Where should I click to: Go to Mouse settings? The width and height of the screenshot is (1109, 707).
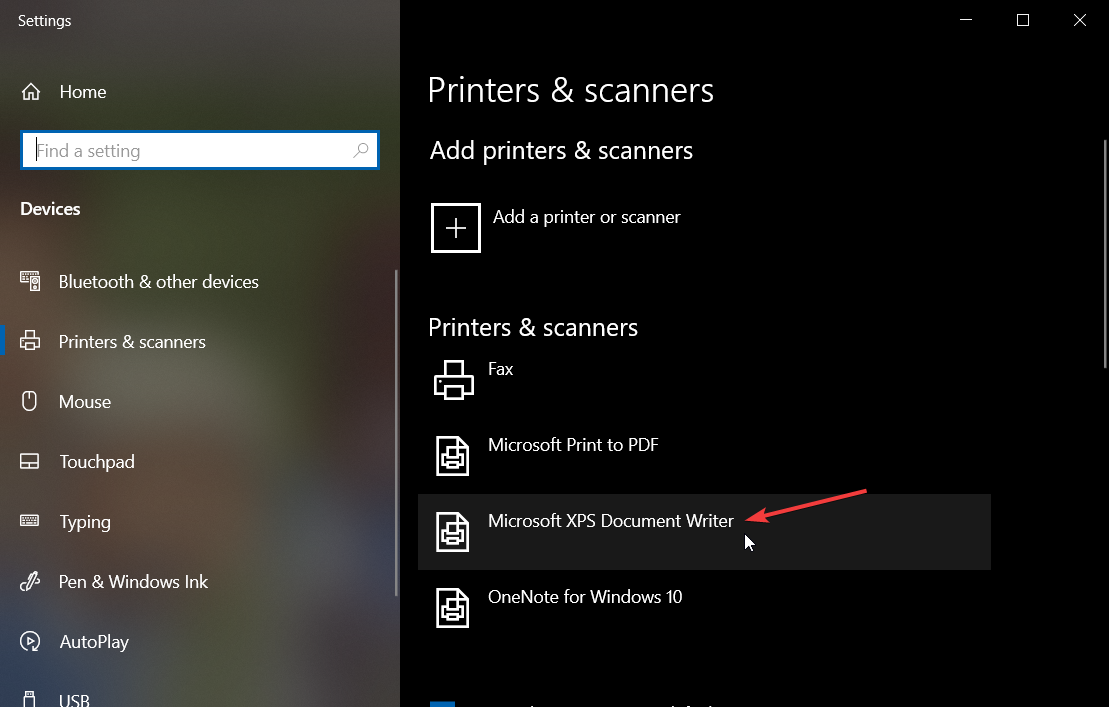point(85,402)
